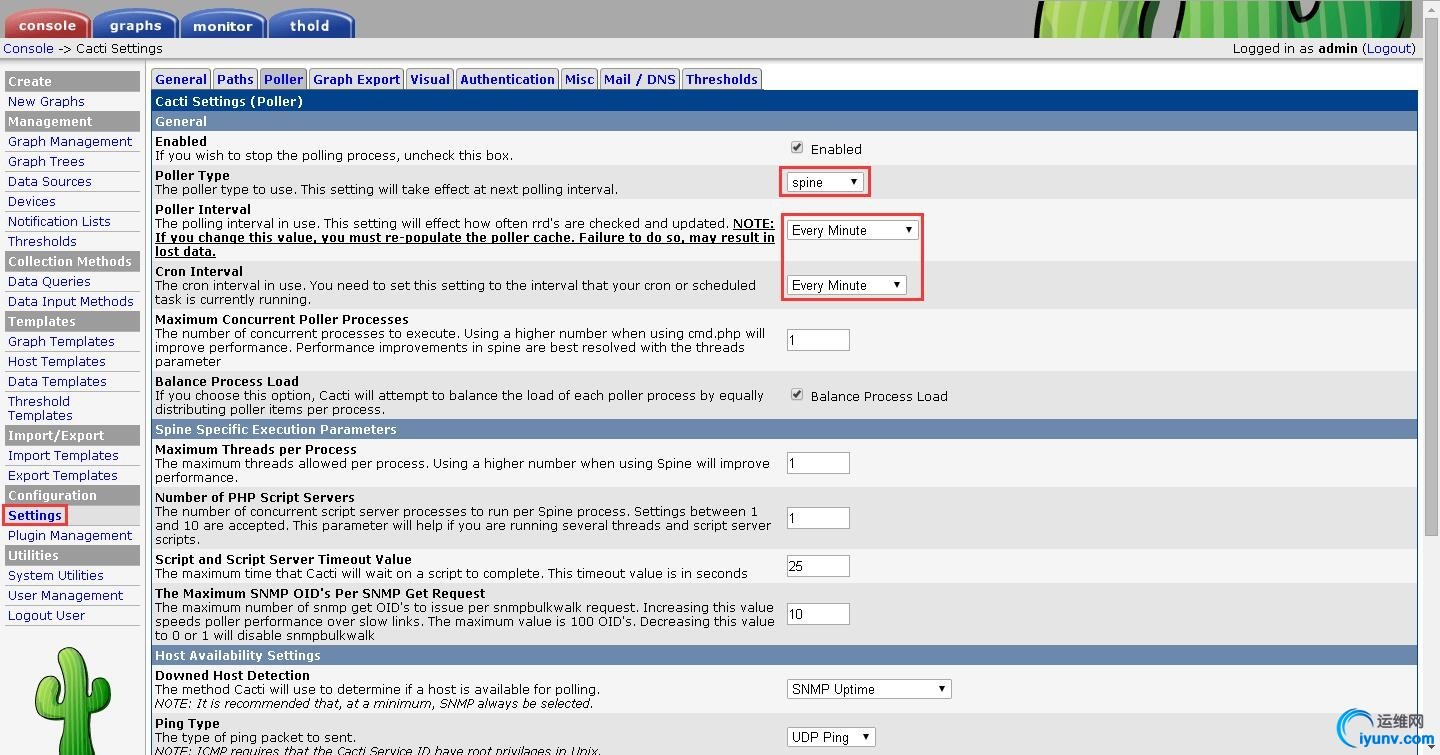Open Notification Lists in sidebar
This screenshot has height=755, width=1440.
coord(59,221)
